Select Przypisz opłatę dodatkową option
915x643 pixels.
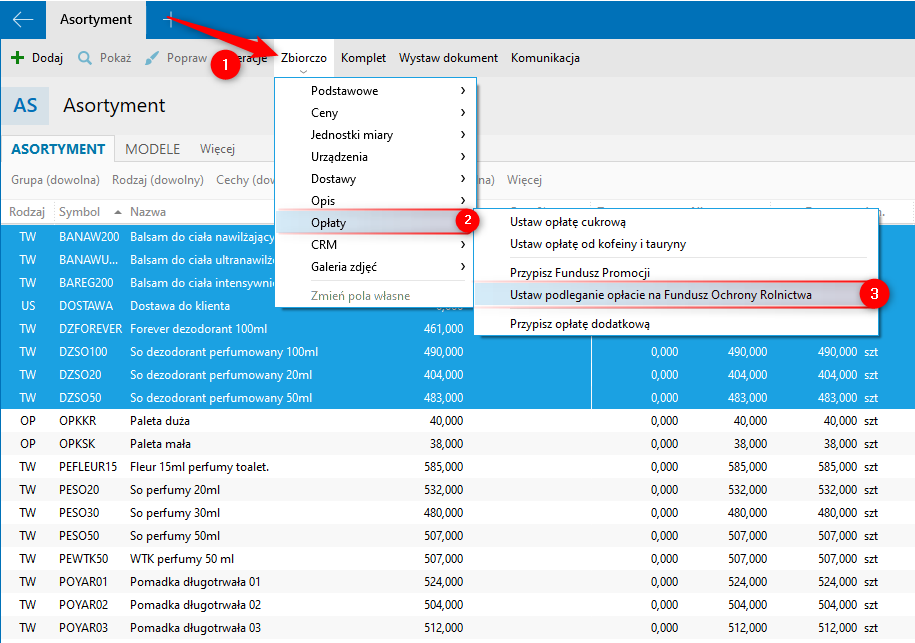pos(580,324)
